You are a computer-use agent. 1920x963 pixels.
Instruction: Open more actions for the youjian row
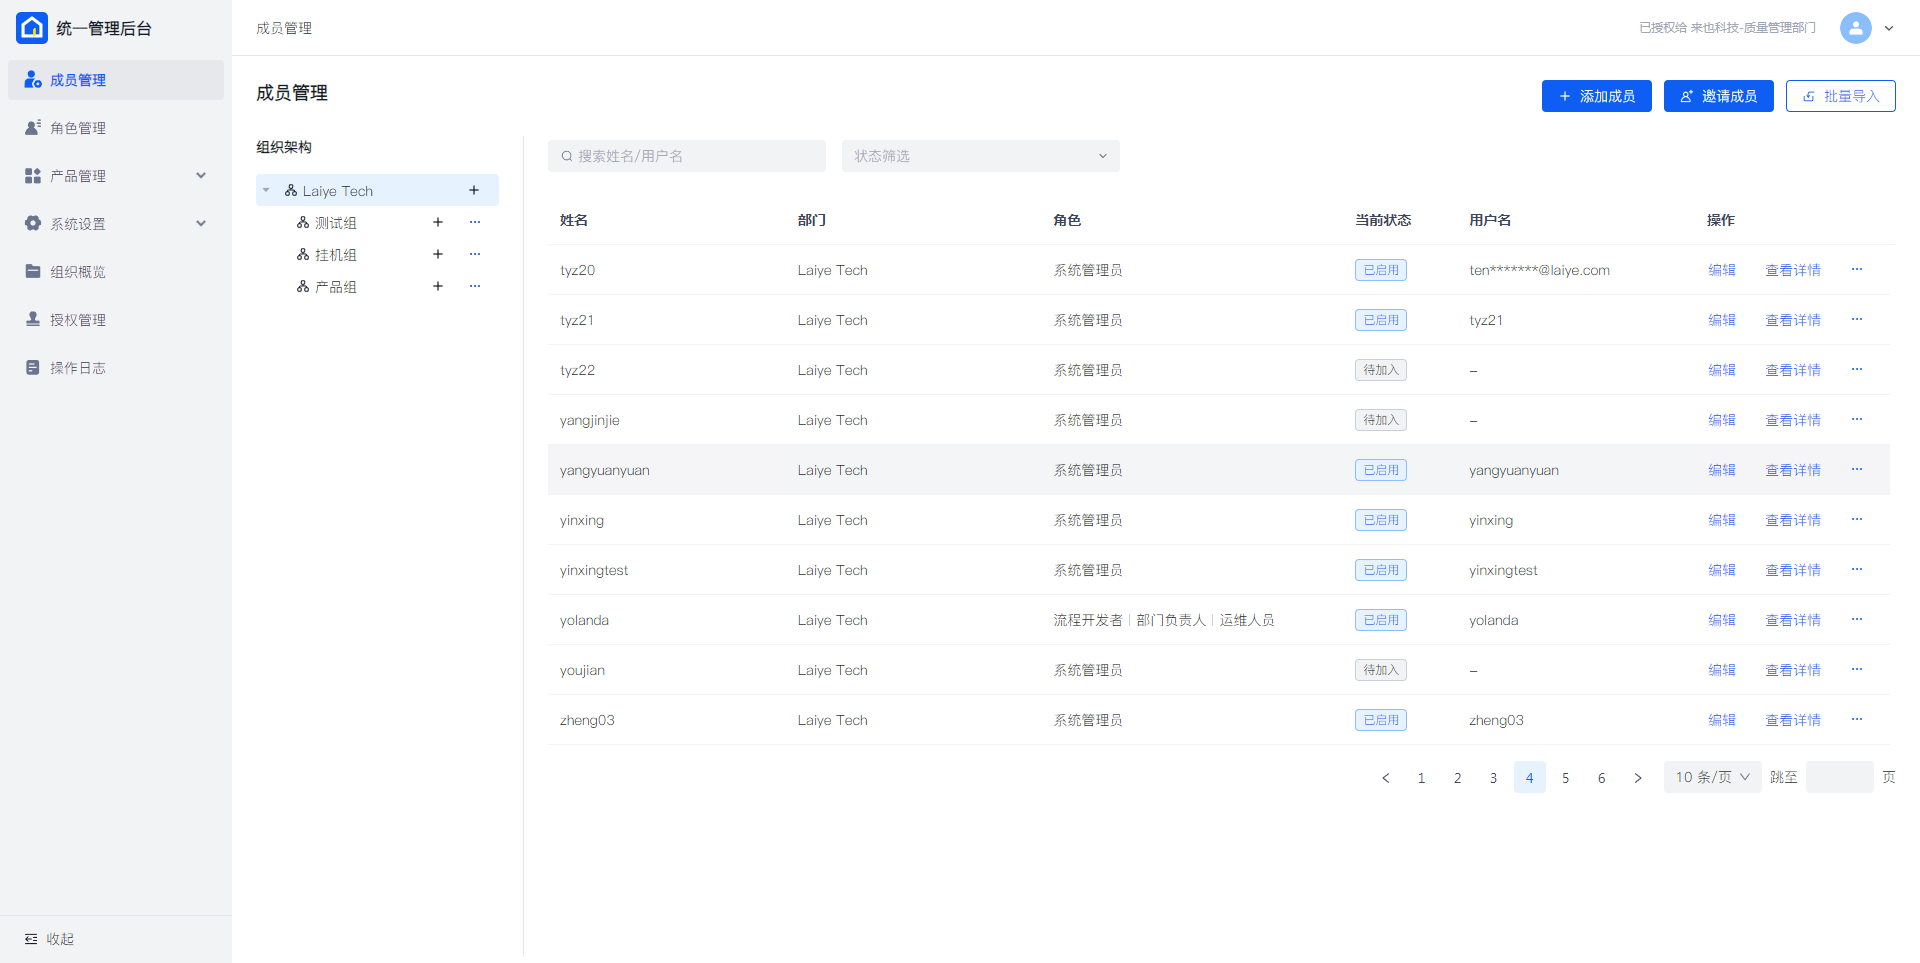[1857, 669]
